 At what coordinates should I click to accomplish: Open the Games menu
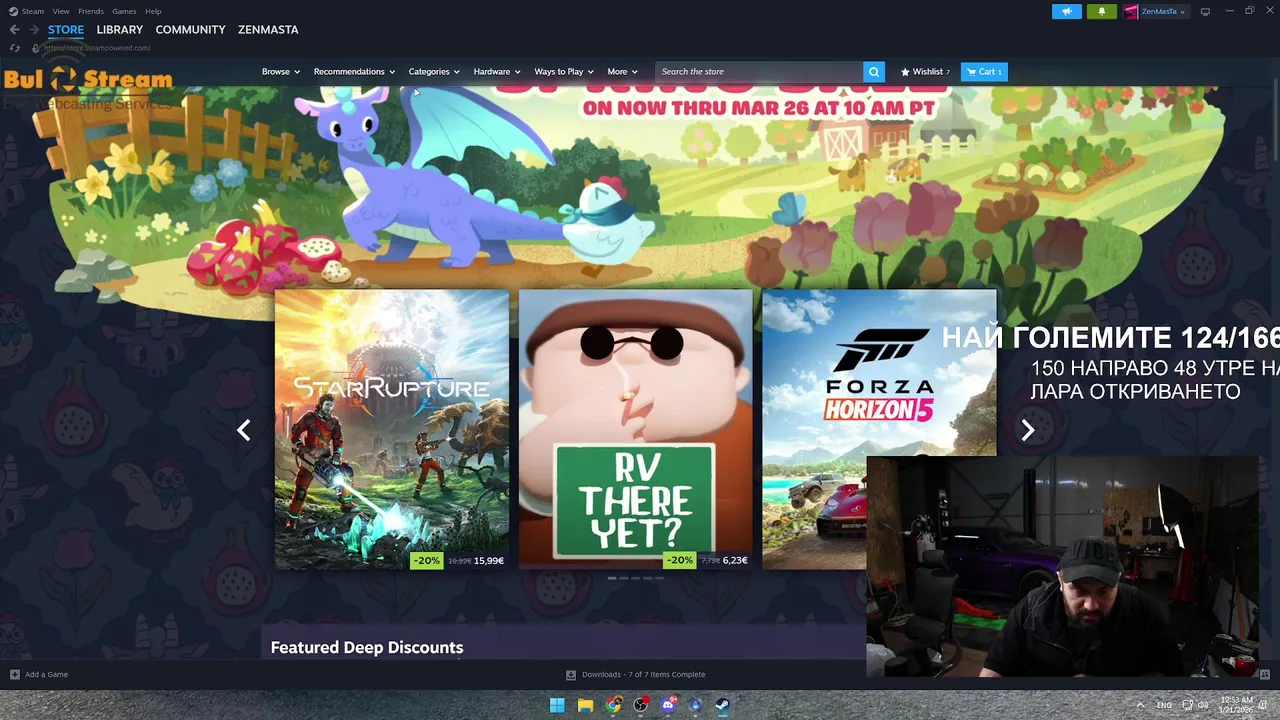pyautogui.click(x=124, y=11)
